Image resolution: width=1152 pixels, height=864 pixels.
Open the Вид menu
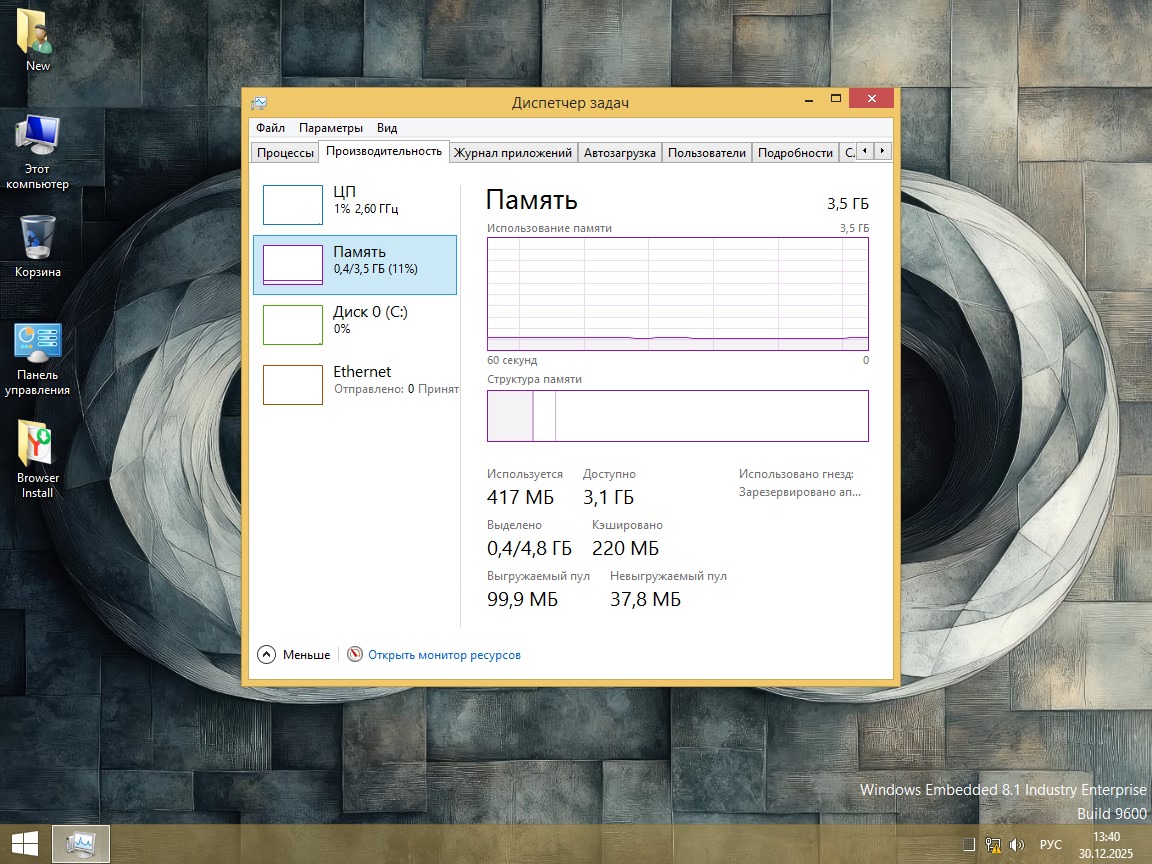pyautogui.click(x=387, y=128)
